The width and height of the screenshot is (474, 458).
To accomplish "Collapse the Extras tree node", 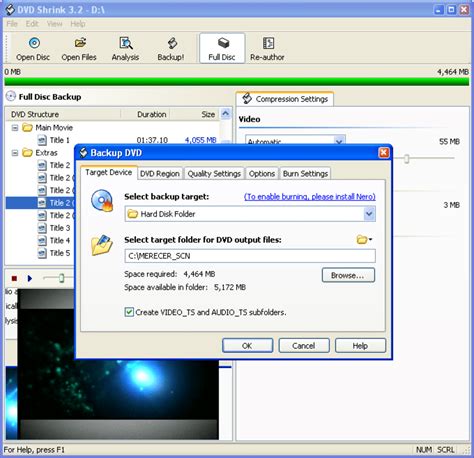I will [x=15, y=153].
